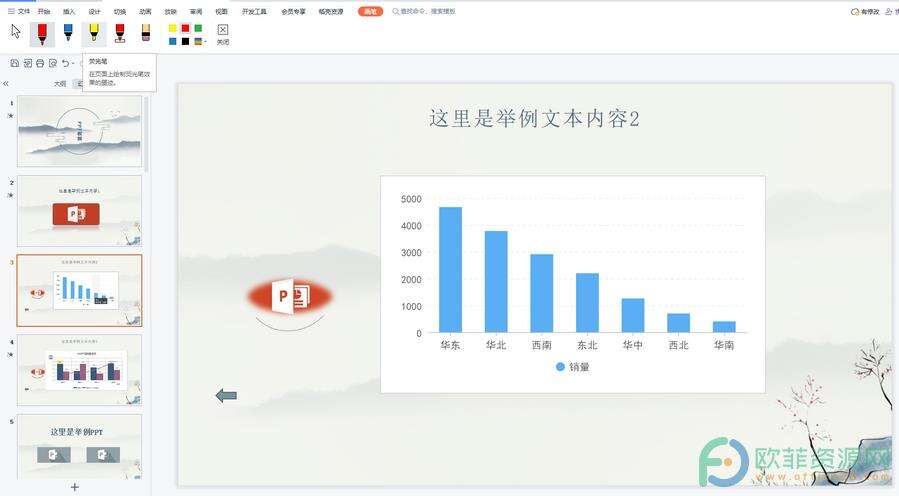Click the 东北 bar in chart
The height and width of the screenshot is (496, 899).
[x=587, y=303]
